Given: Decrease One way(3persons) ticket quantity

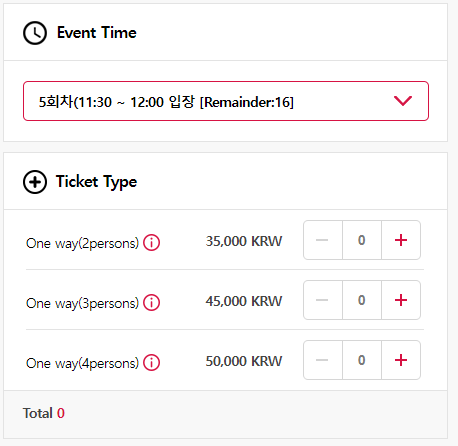Looking at the screenshot, I should (x=322, y=300).
